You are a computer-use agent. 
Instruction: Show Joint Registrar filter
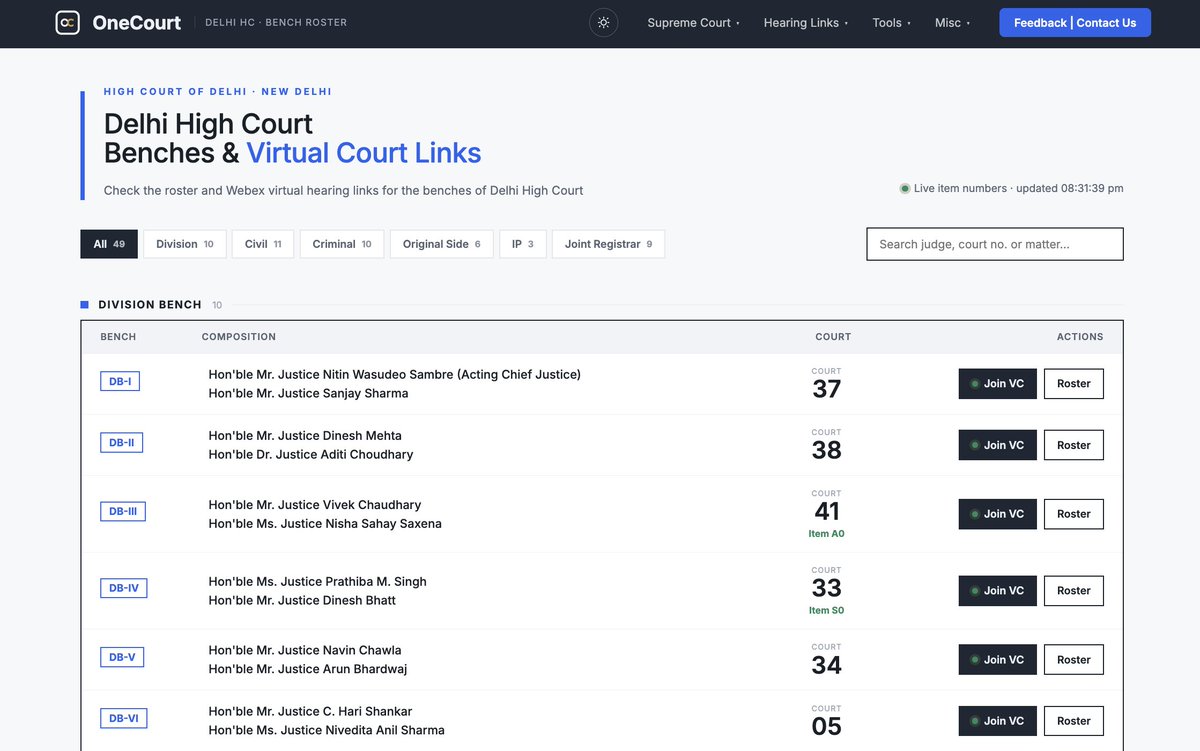pos(608,244)
